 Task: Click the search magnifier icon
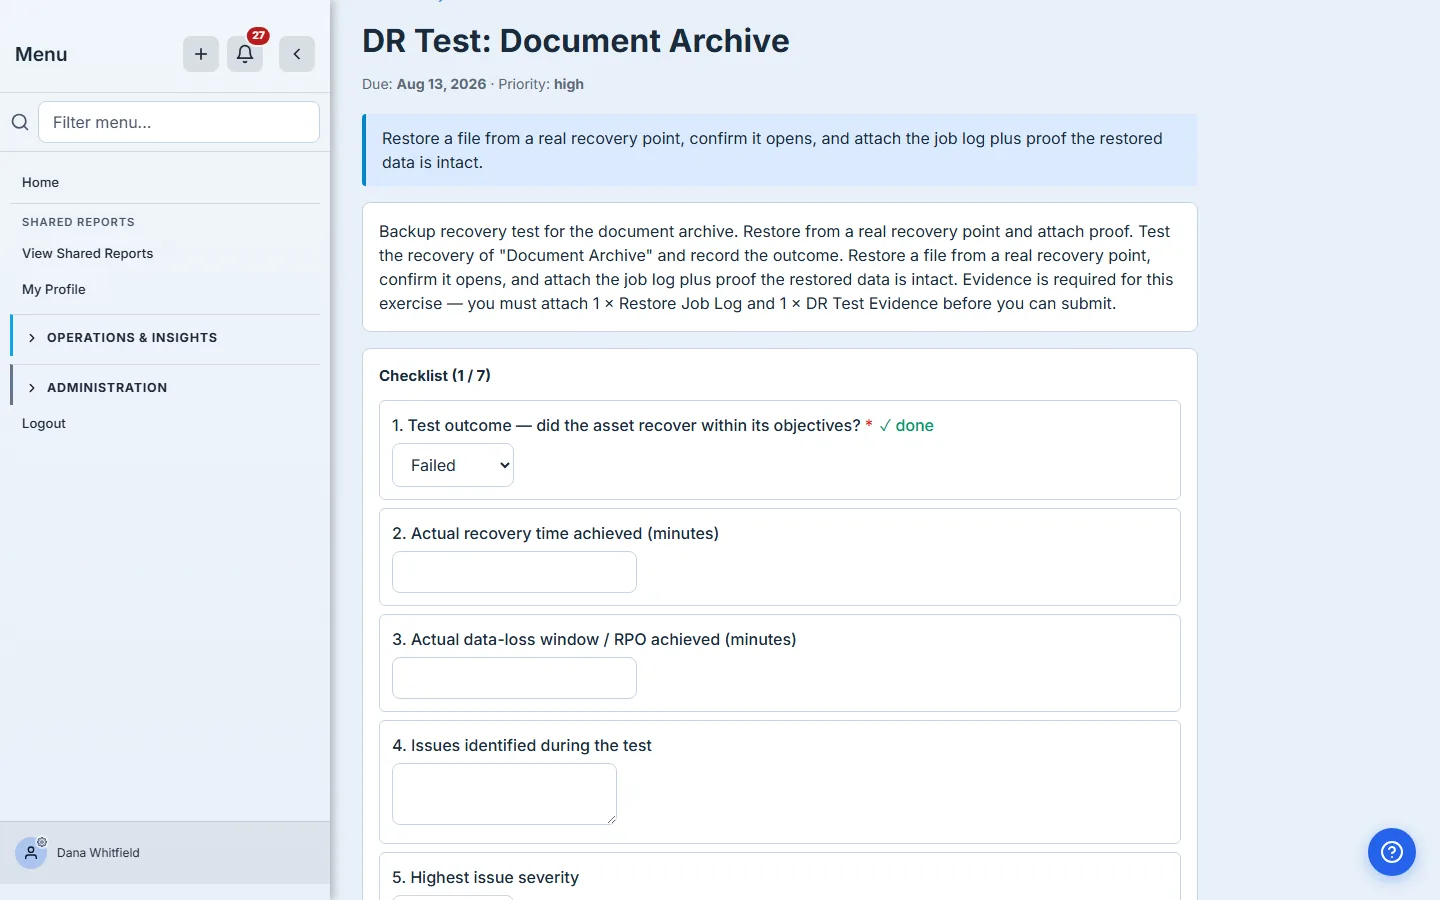point(20,122)
